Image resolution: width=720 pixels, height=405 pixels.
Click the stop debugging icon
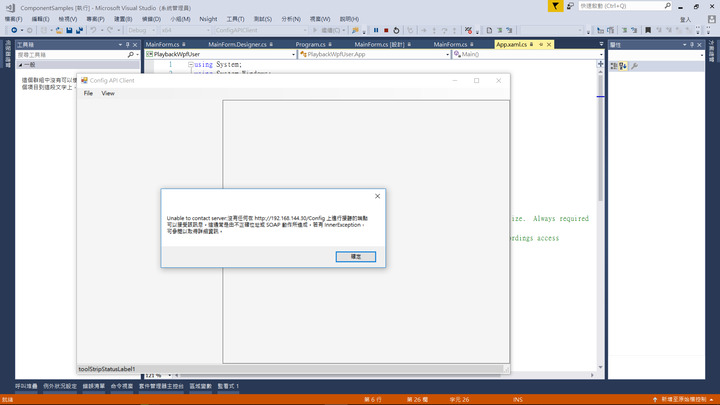[x=387, y=30]
